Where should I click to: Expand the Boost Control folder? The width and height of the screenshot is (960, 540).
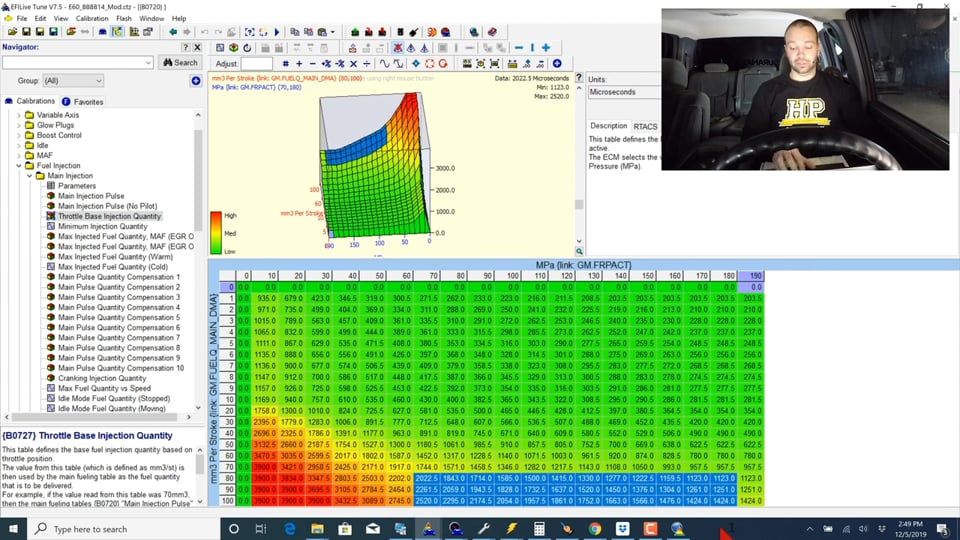[x=18, y=135]
